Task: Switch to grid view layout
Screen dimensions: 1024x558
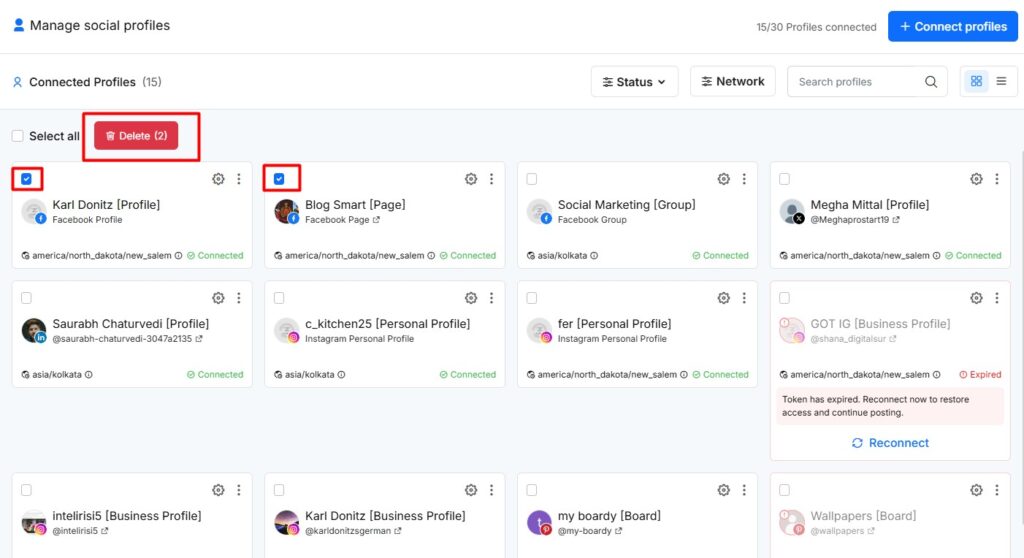Action: [x=976, y=82]
